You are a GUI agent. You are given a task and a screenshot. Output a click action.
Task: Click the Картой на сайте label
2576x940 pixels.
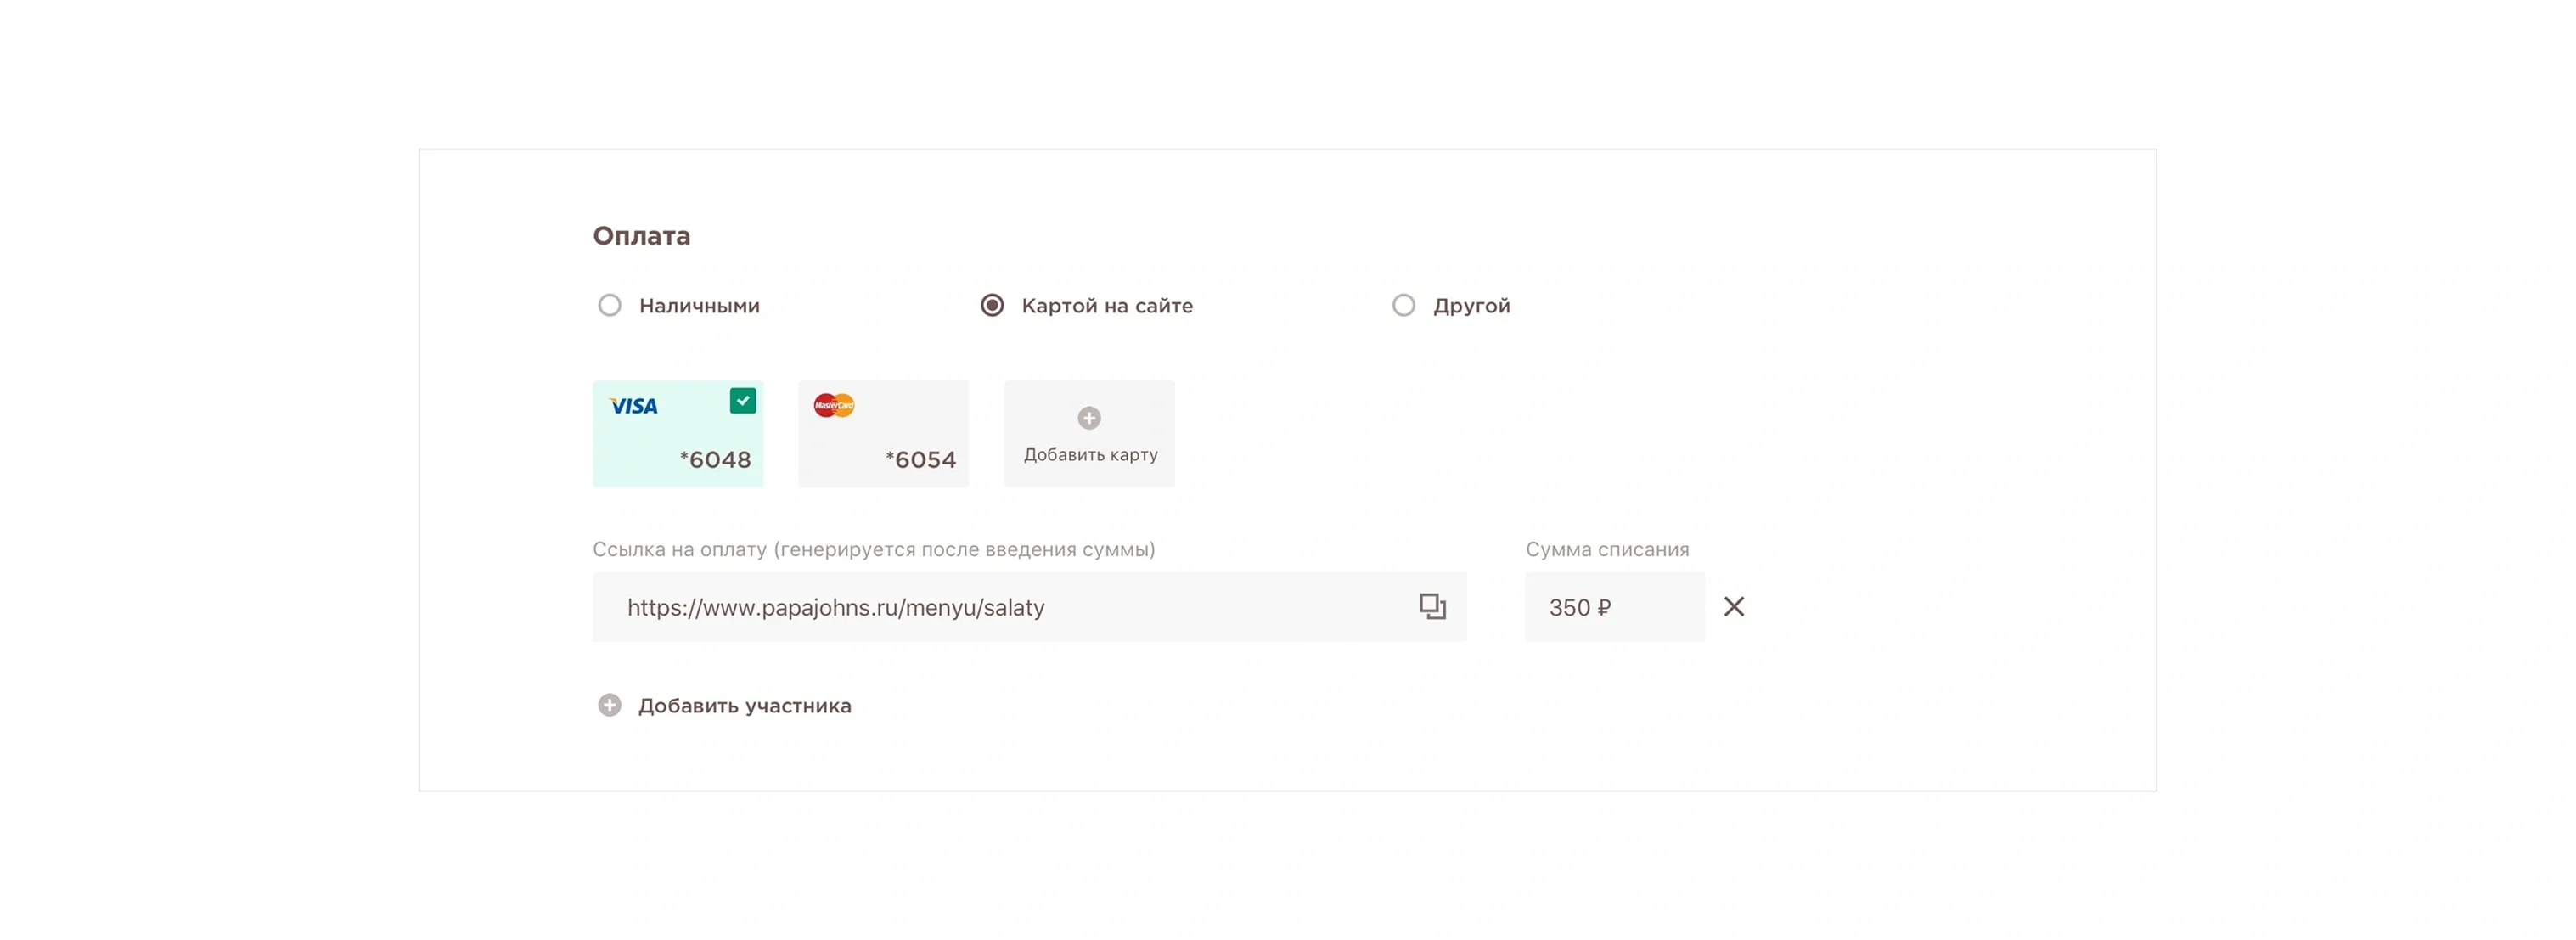pyautogui.click(x=1107, y=306)
